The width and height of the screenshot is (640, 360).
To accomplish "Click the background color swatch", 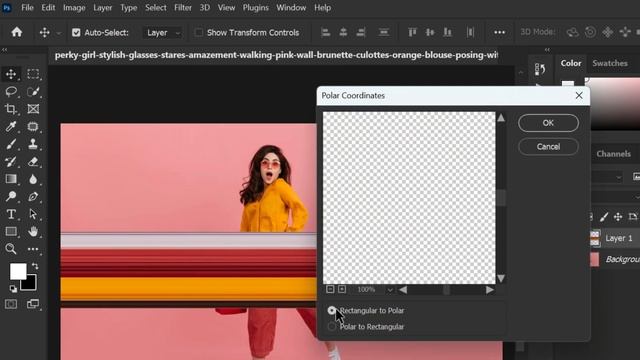I will pyautogui.click(x=31, y=284).
